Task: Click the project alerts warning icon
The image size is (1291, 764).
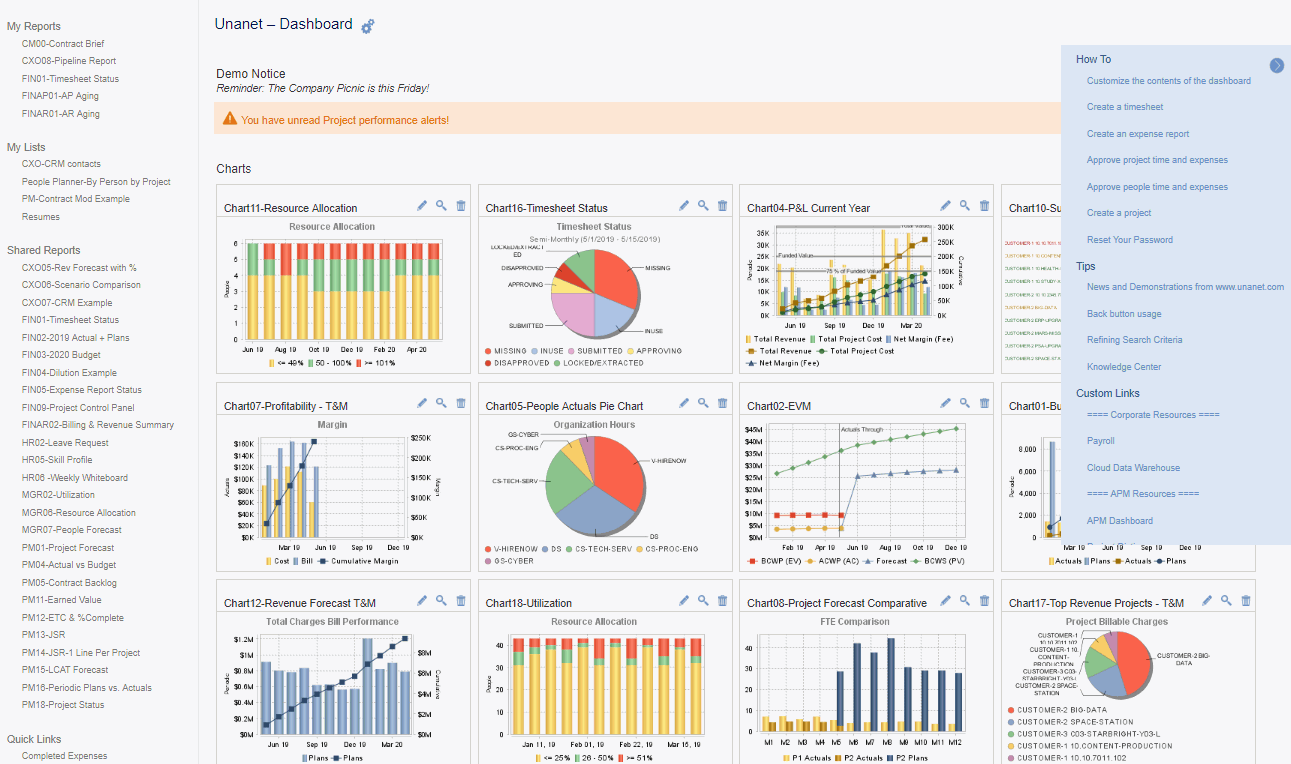Action: (x=230, y=119)
